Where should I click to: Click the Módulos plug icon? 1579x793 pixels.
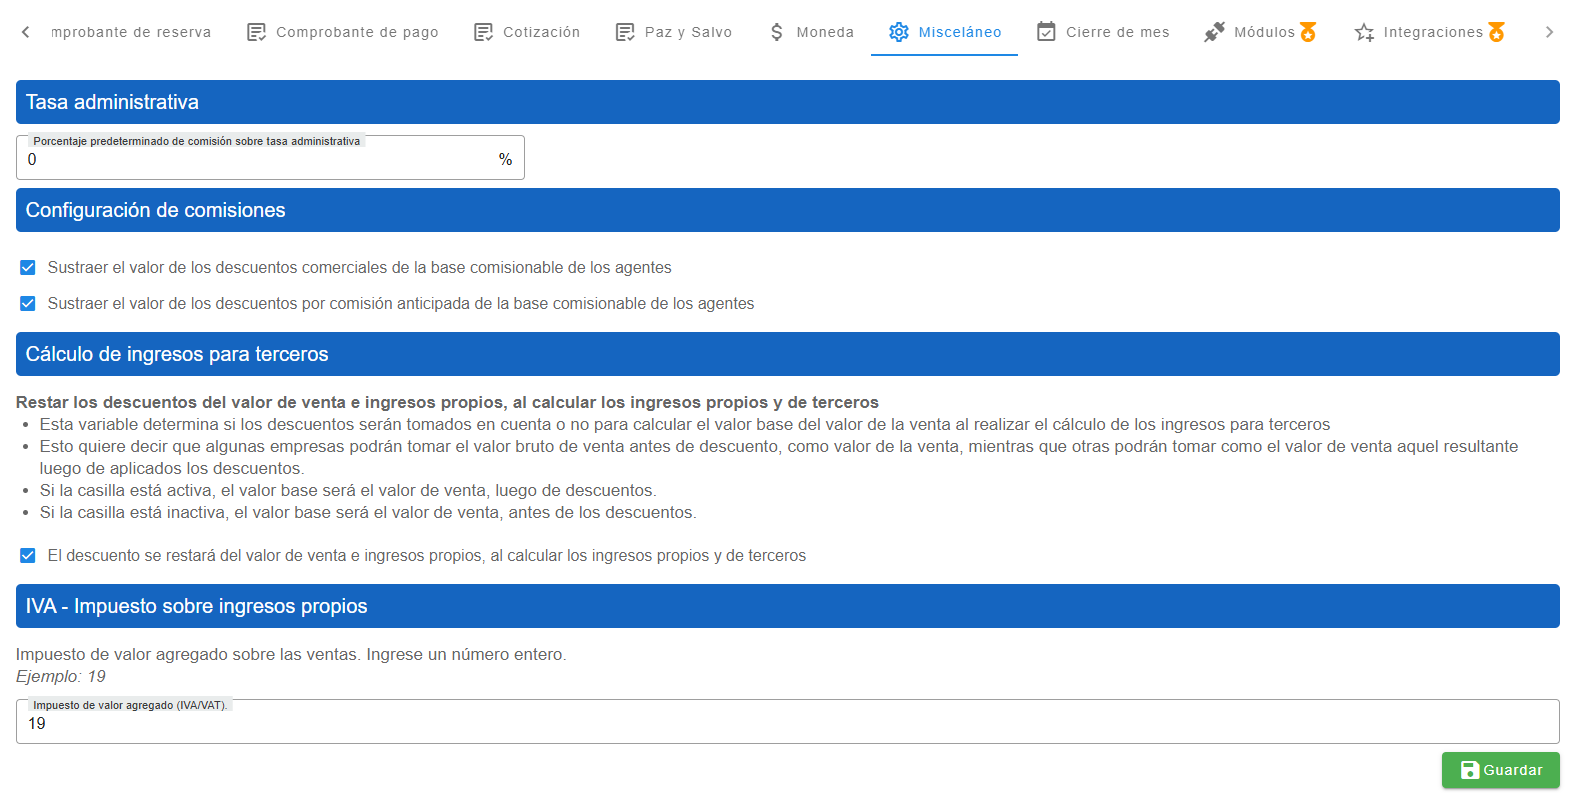pos(1214,32)
